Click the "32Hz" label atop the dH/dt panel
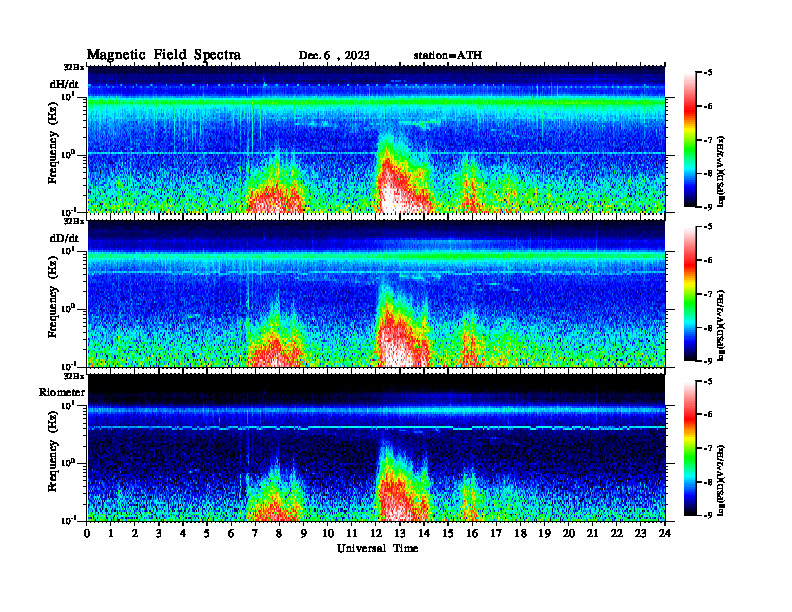Image resolution: width=792 pixels, height=612 pixels. (74, 67)
